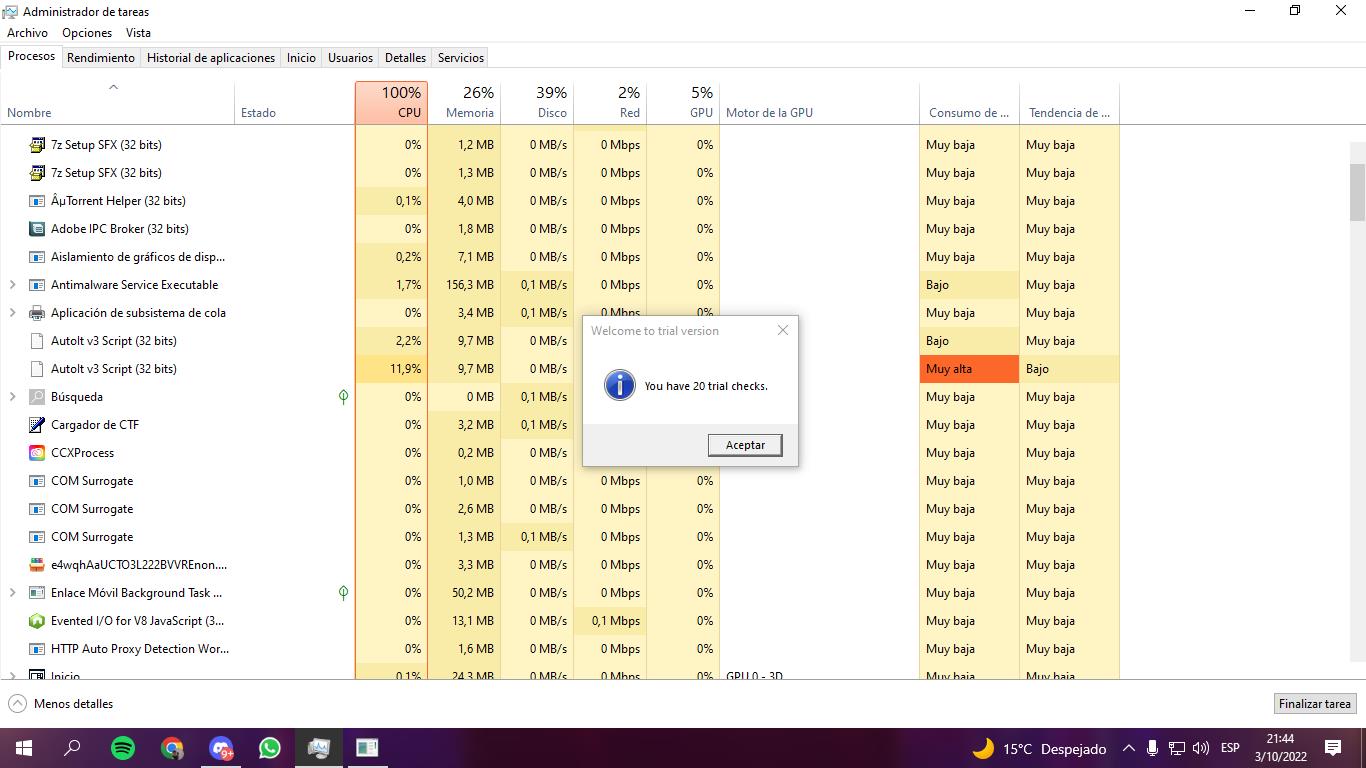Click the first 7z Setup SFX icon

[37, 145]
